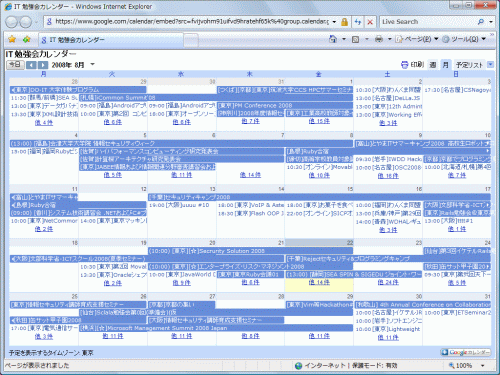
Task: Expand the feeds button dropdown arrow
Action: click(367, 39)
